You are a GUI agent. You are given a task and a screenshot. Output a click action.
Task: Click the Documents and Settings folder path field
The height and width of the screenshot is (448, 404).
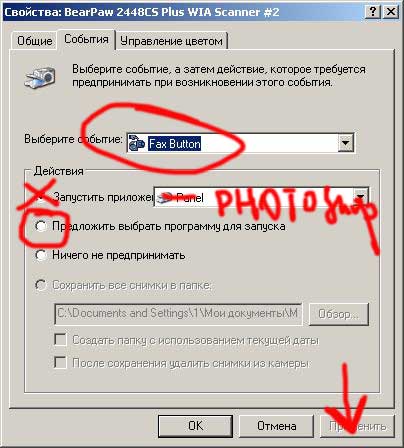(178, 313)
